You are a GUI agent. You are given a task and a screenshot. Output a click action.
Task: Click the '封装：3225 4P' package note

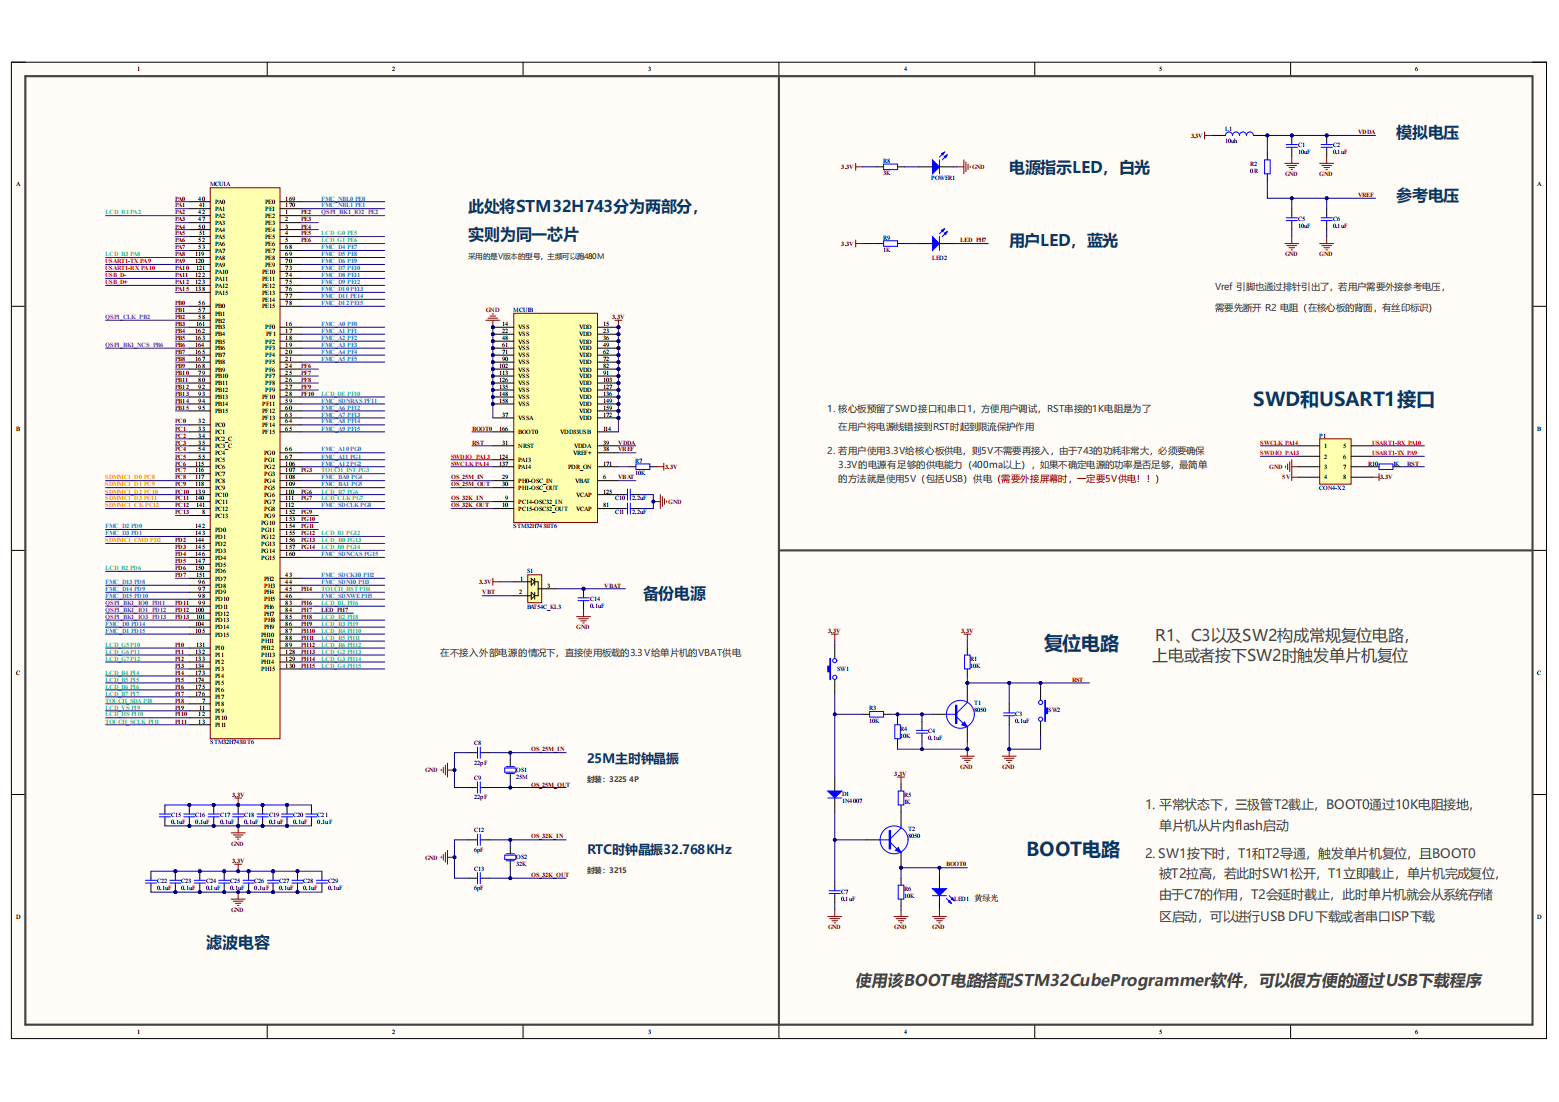point(613,780)
